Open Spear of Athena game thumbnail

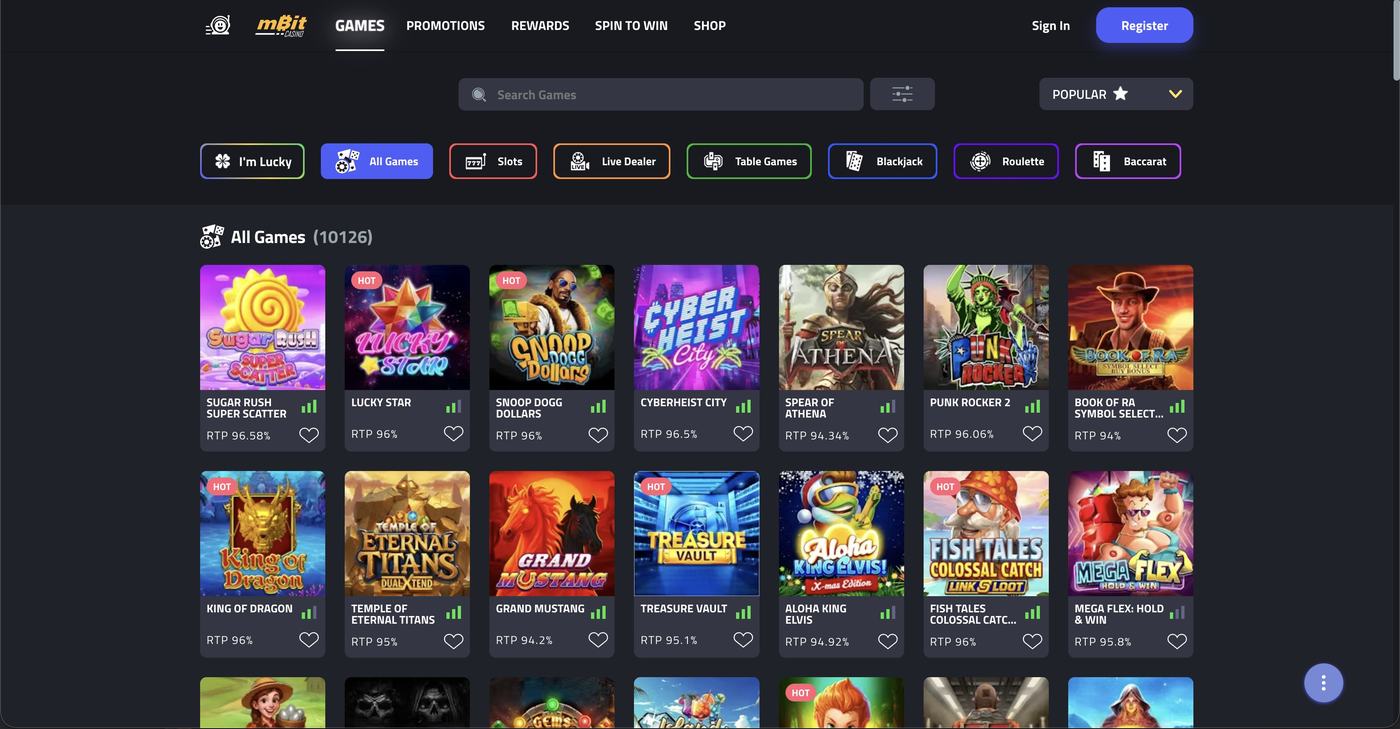(x=841, y=327)
